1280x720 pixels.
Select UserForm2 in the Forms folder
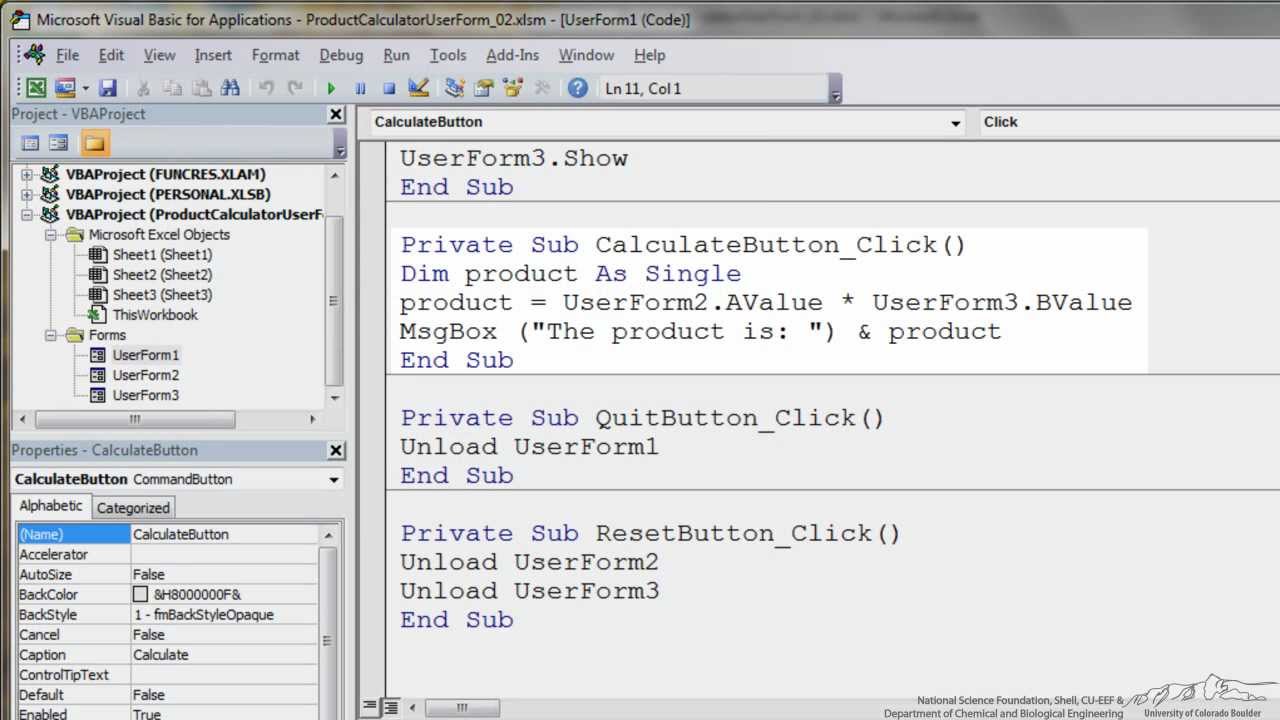146,375
